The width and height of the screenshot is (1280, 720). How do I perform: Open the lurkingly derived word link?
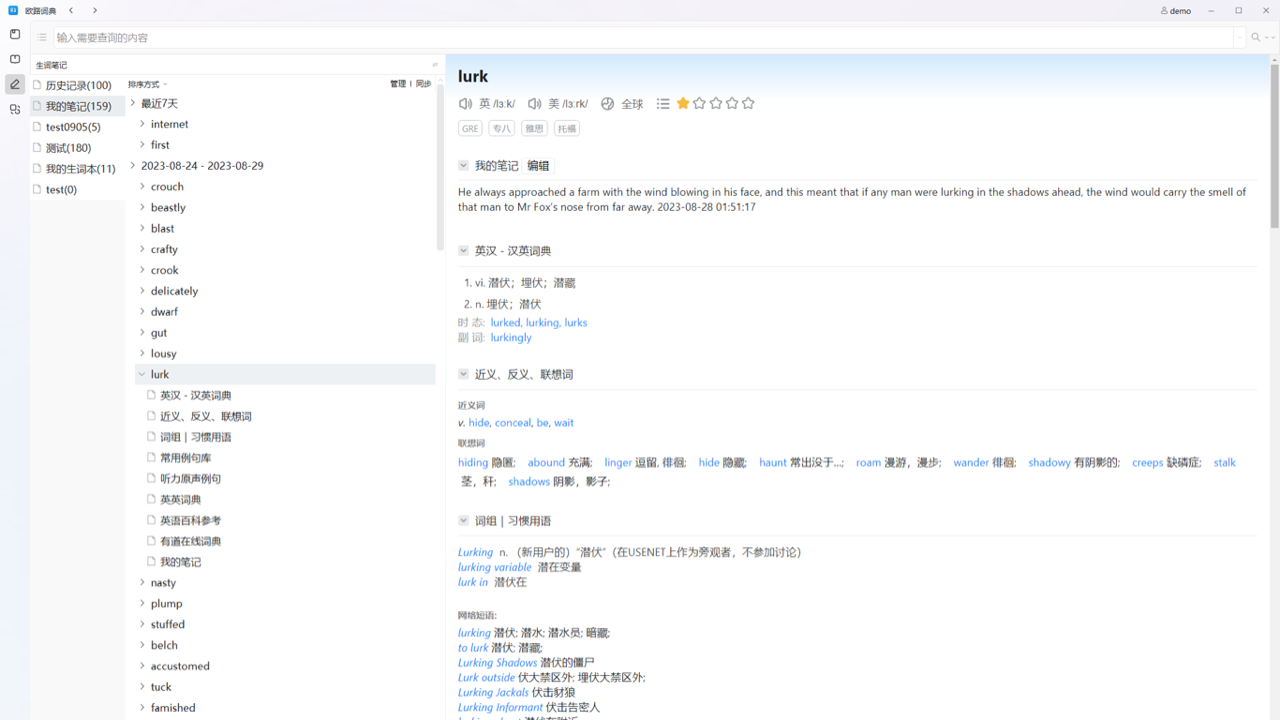pos(510,337)
